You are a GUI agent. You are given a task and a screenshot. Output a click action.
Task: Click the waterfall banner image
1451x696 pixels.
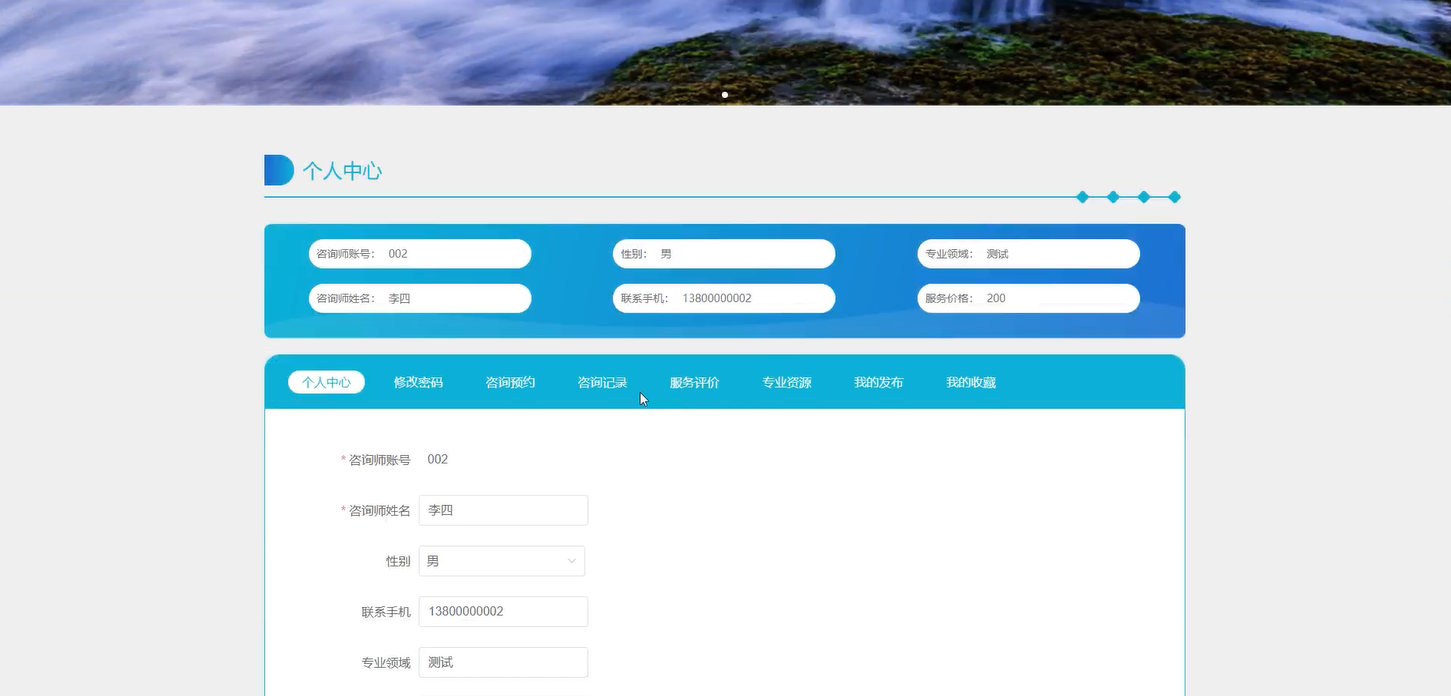(725, 50)
